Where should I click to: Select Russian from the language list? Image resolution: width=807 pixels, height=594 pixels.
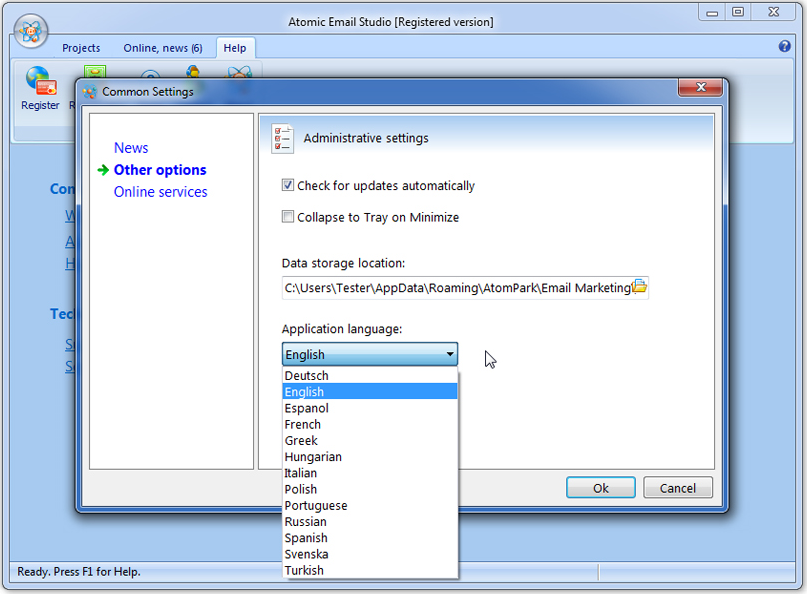305,521
